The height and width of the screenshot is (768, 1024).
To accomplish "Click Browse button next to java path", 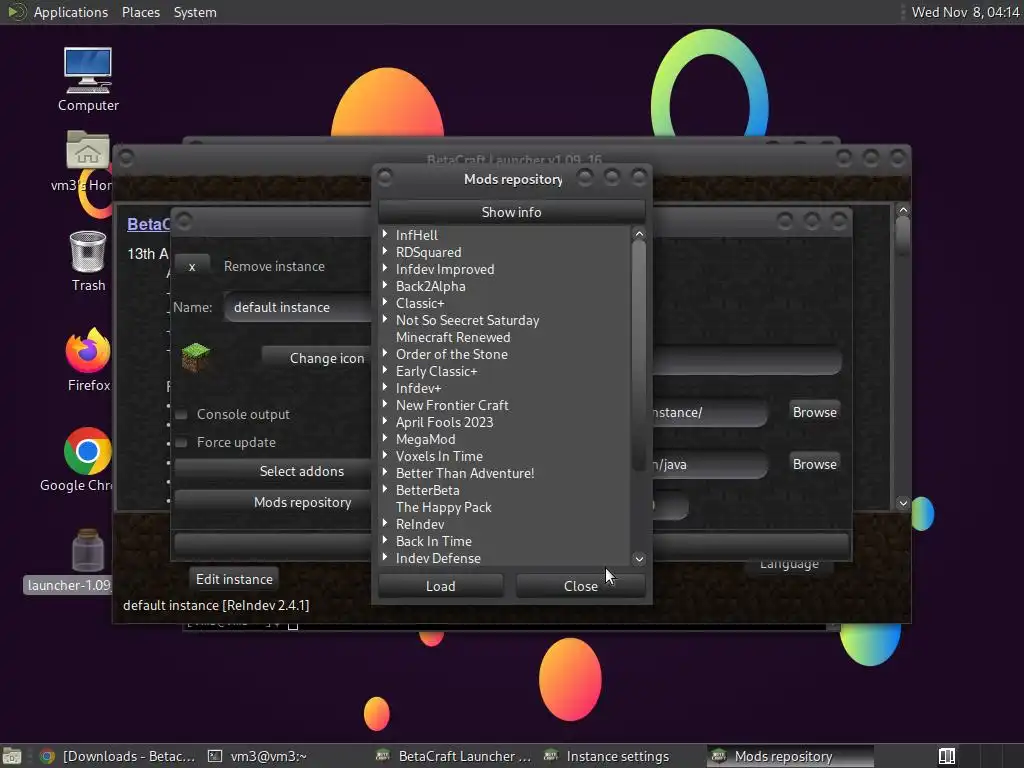I will tap(814, 464).
